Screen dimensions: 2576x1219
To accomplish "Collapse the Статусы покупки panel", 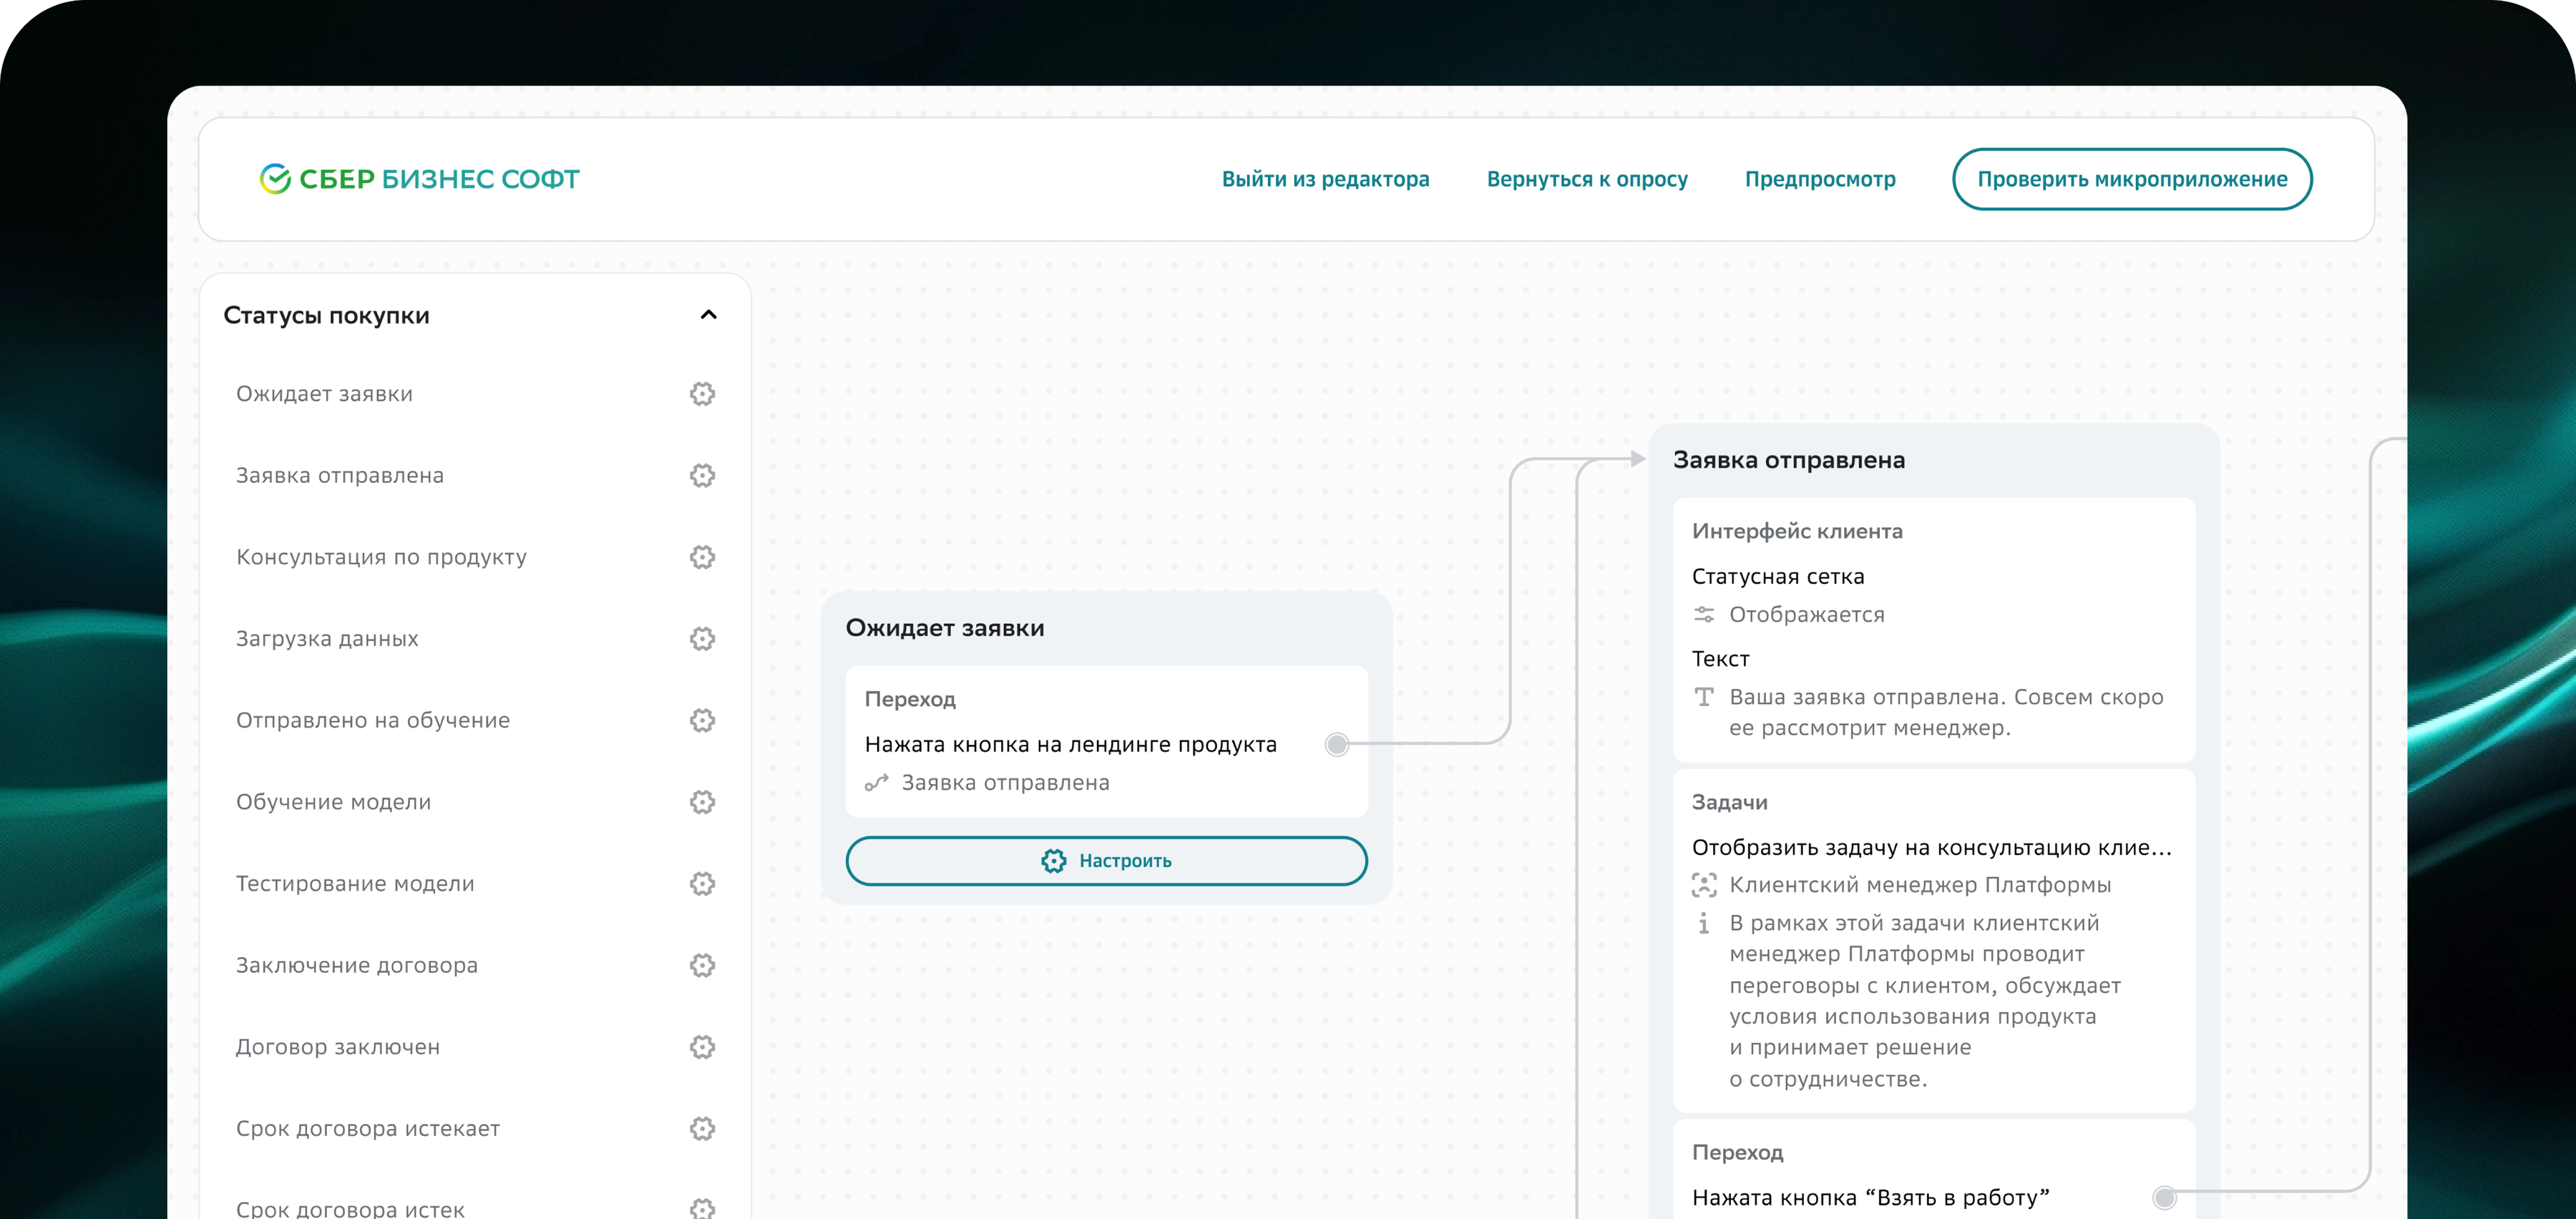I will [709, 315].
